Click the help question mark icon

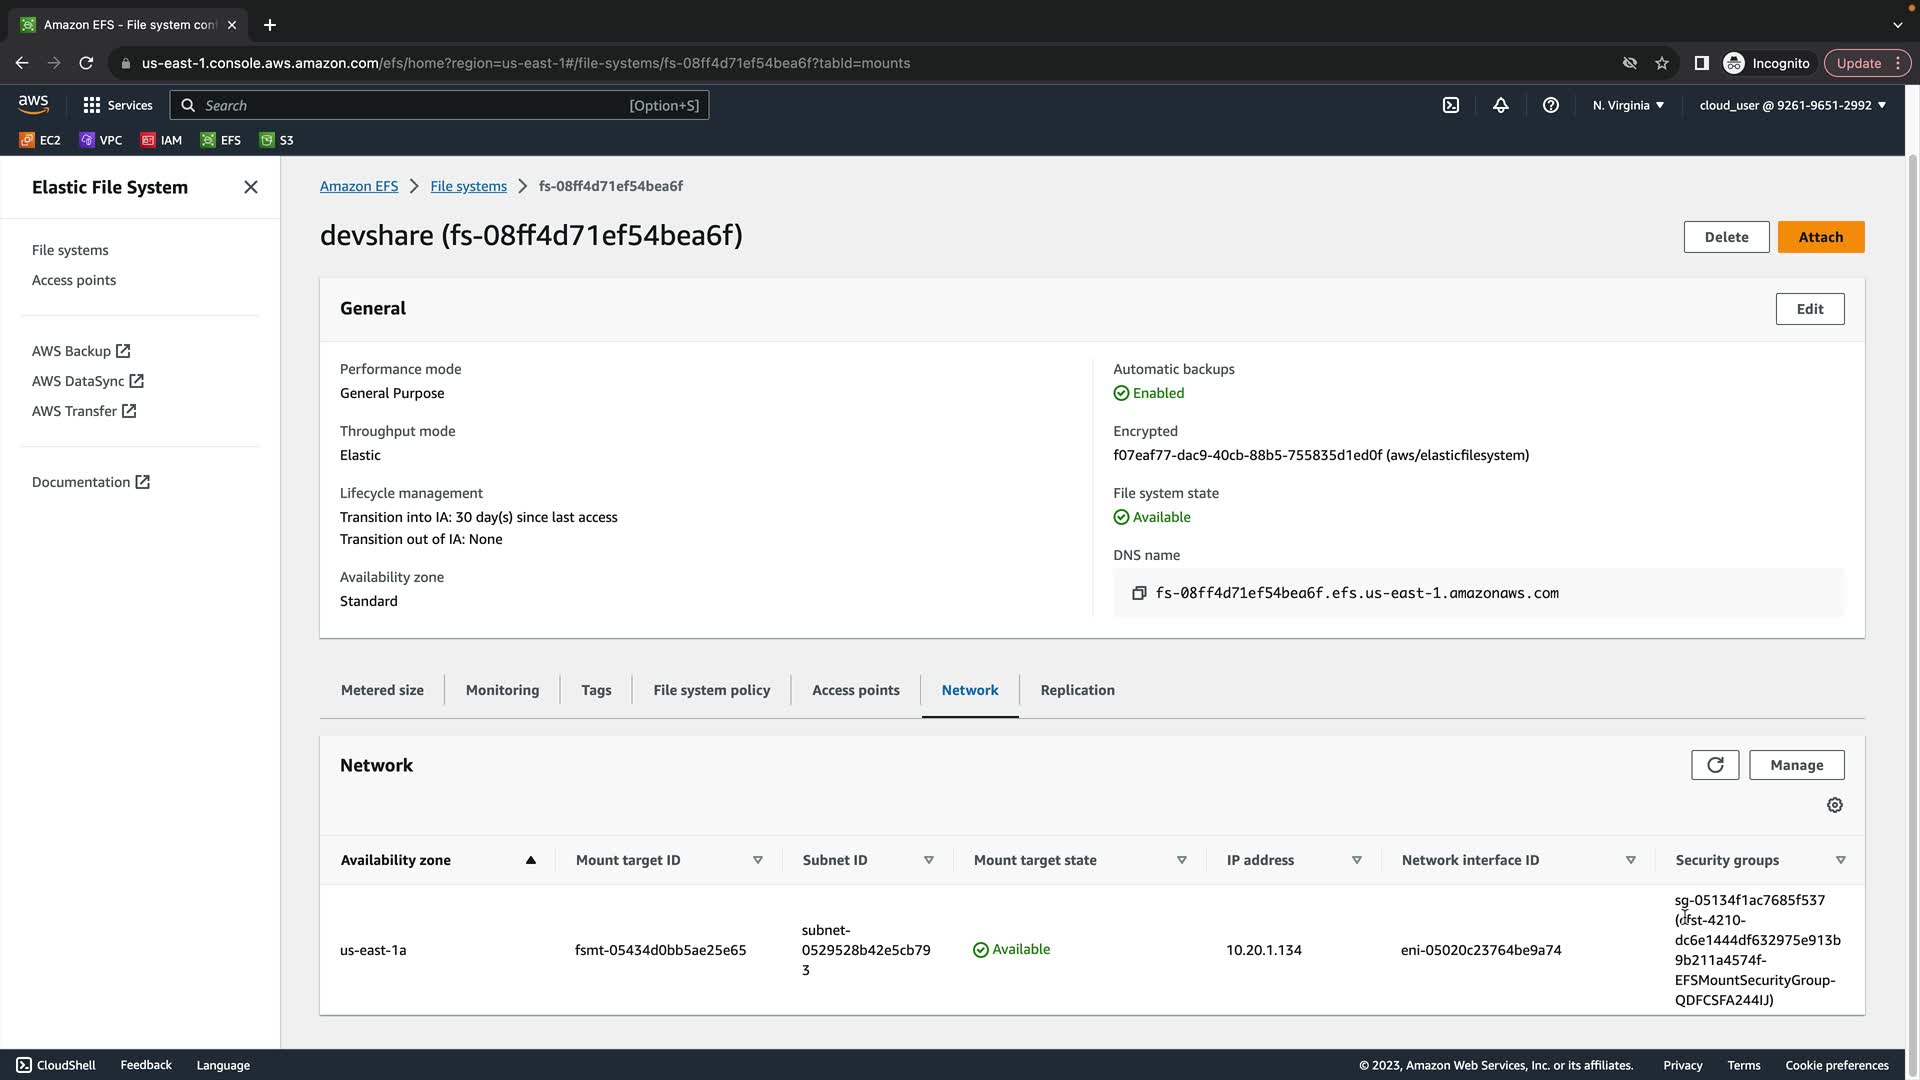tap(1551, 105)
